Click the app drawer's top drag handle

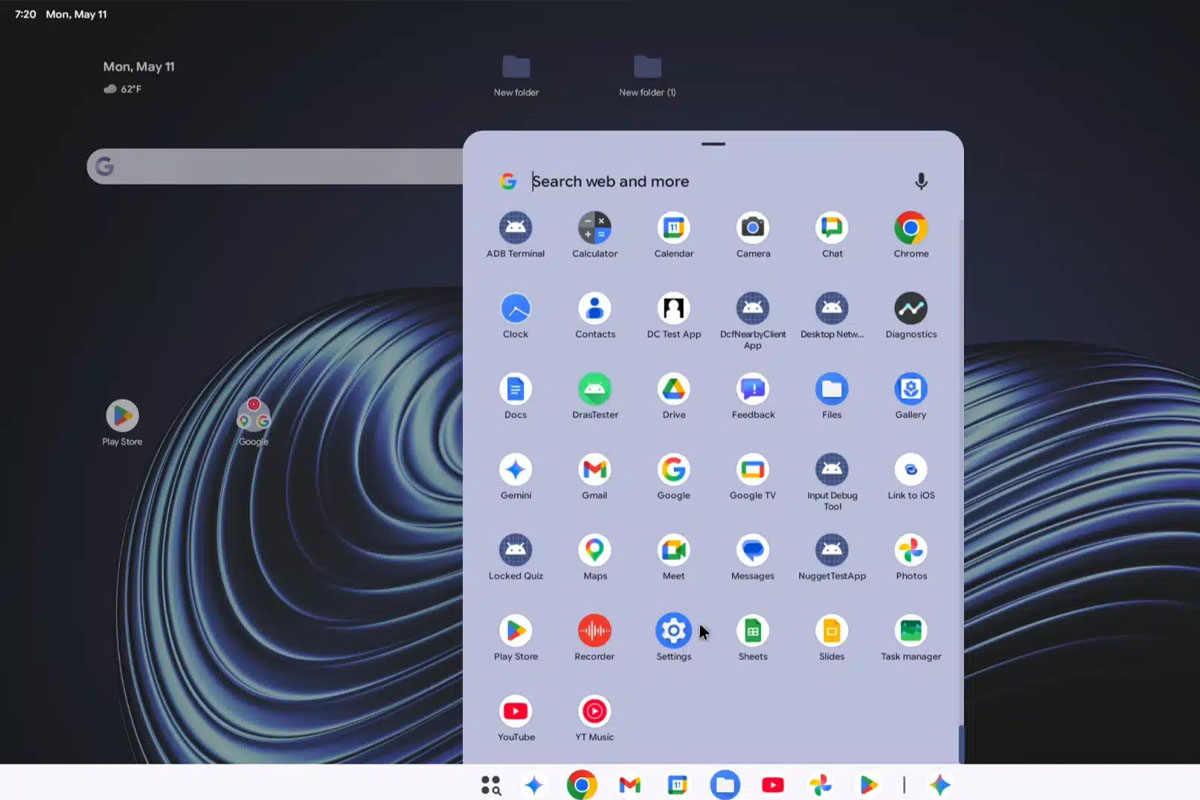point(713,144)
